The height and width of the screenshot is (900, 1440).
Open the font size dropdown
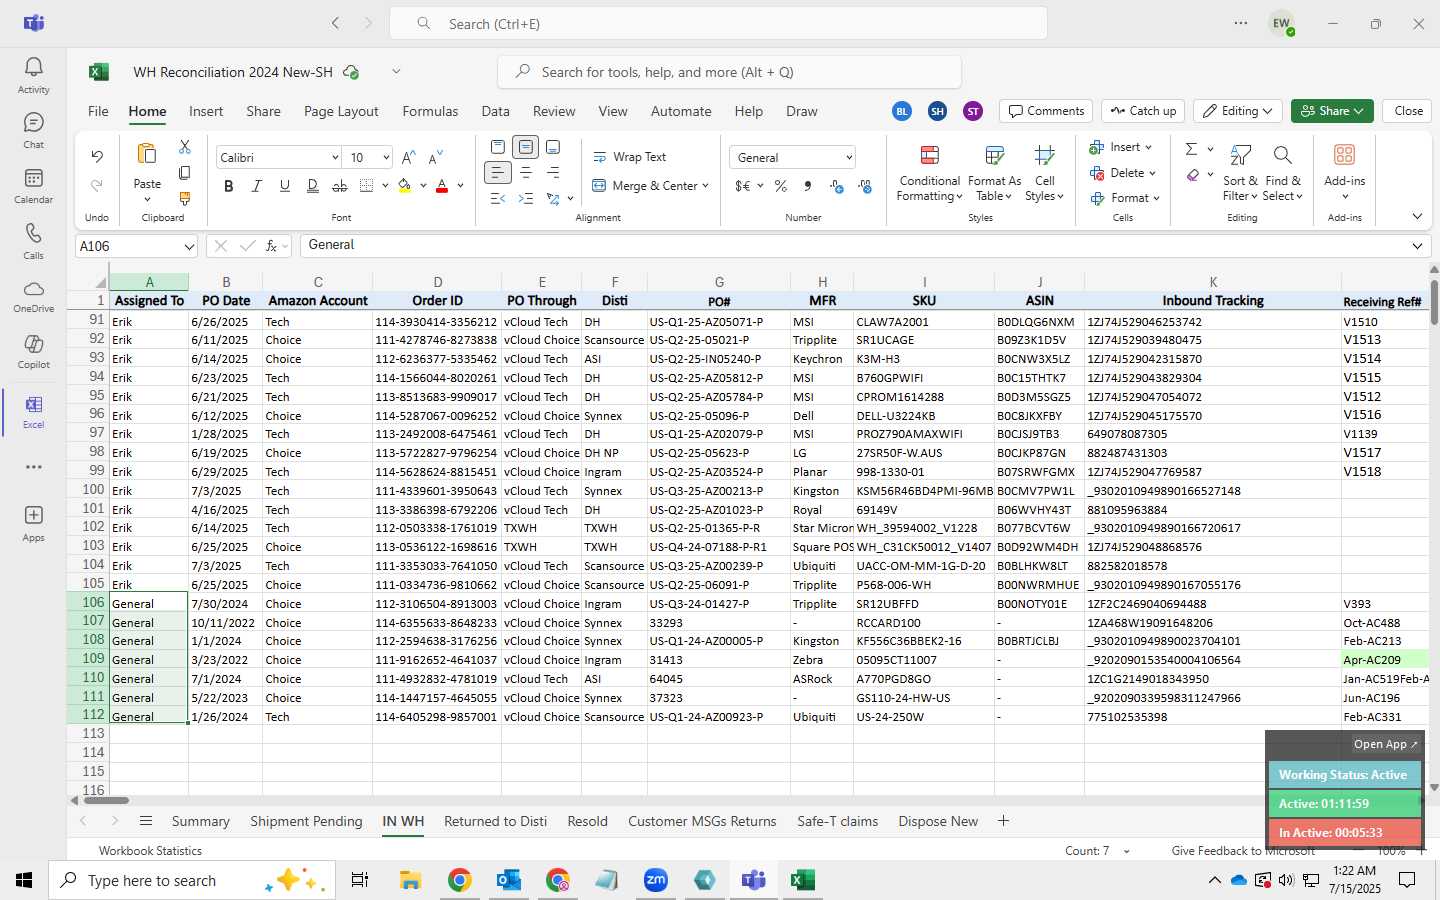pyautogui.click(x=385, y=158)
